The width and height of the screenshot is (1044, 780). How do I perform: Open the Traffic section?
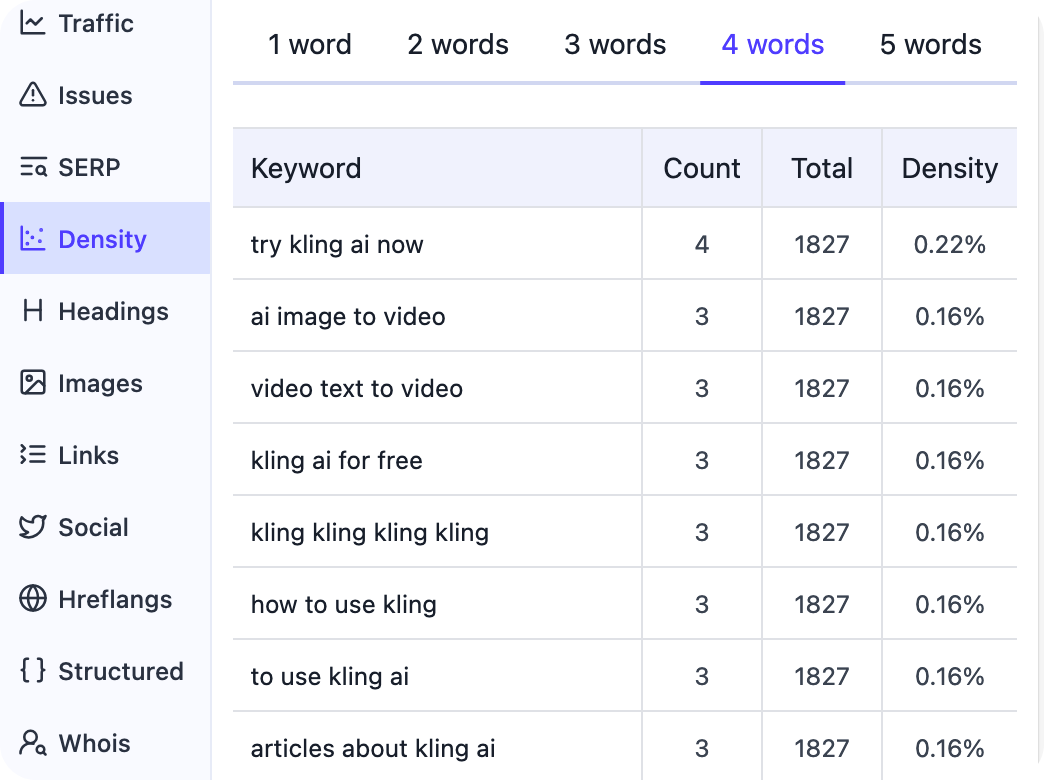coord(105,23)
